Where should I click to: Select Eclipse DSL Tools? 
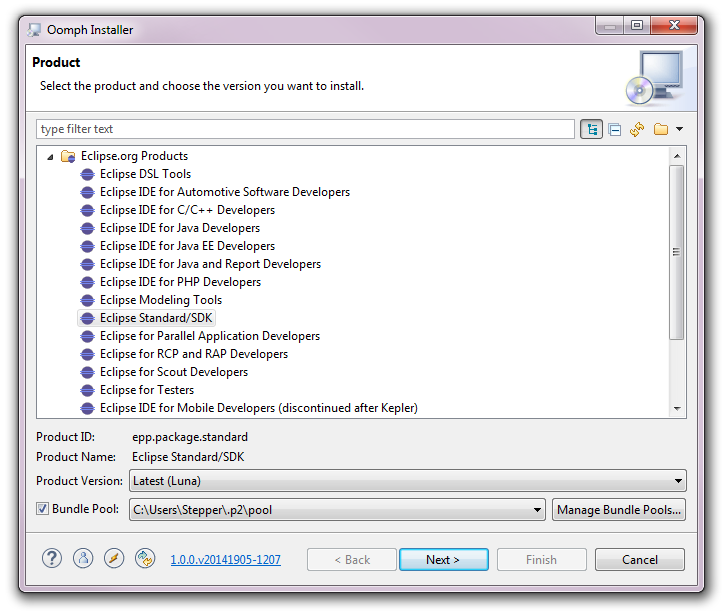point(145,174)
